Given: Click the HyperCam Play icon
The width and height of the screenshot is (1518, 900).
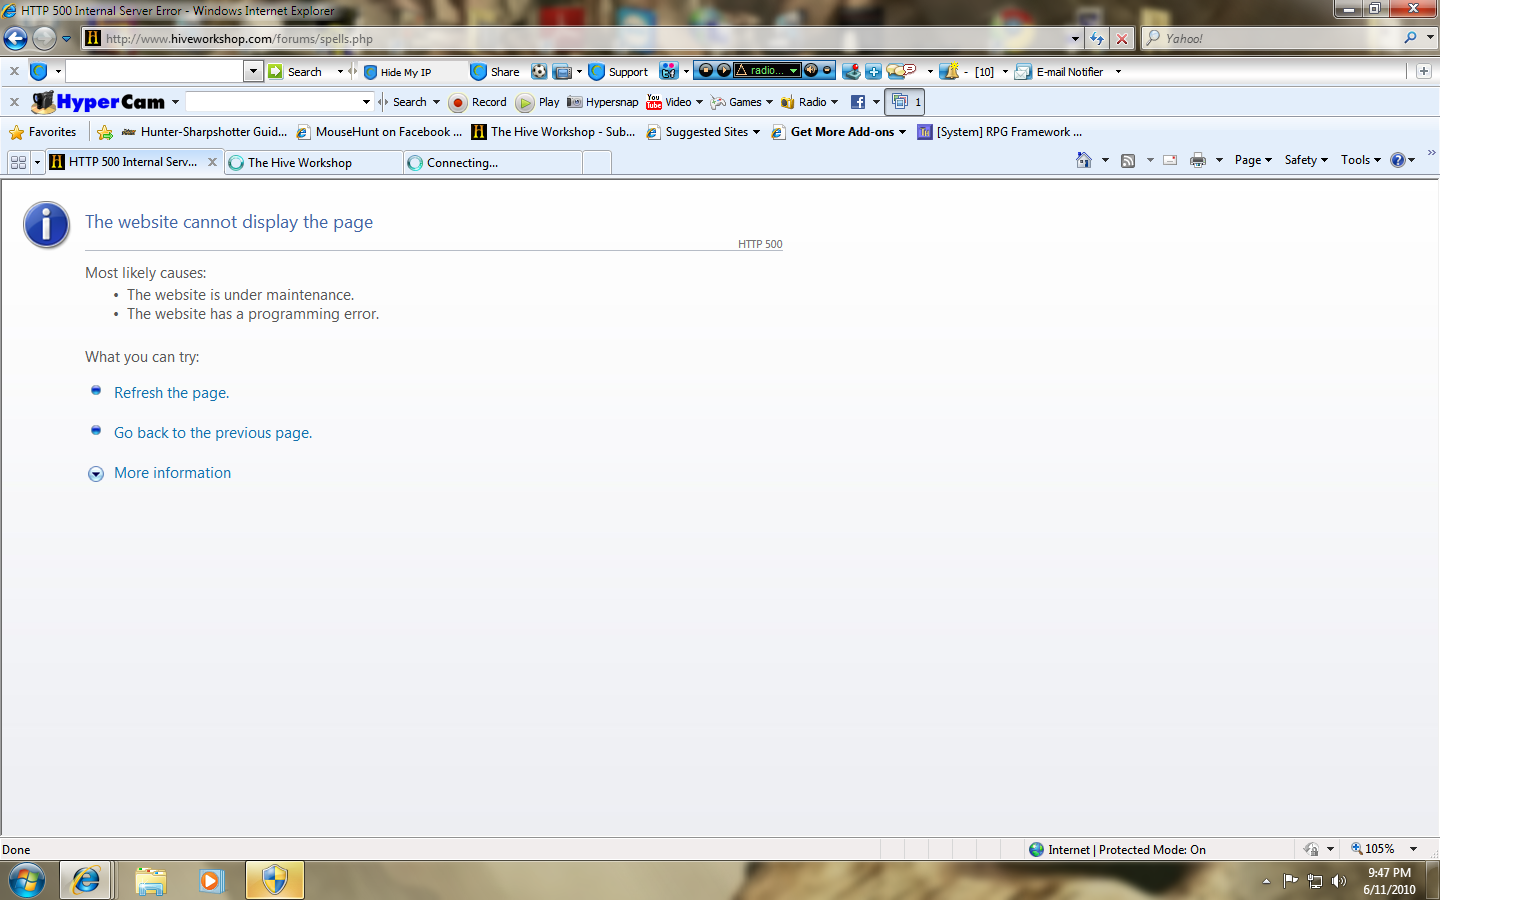Looking at the screenshot, I should tap(525, 102).
